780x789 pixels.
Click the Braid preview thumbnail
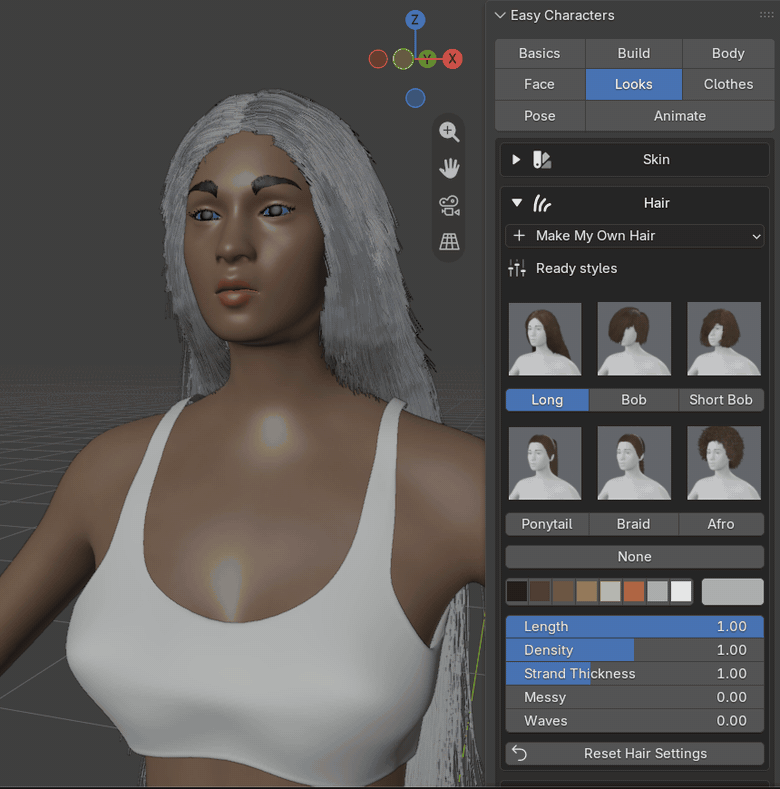[x=634, y=463]
